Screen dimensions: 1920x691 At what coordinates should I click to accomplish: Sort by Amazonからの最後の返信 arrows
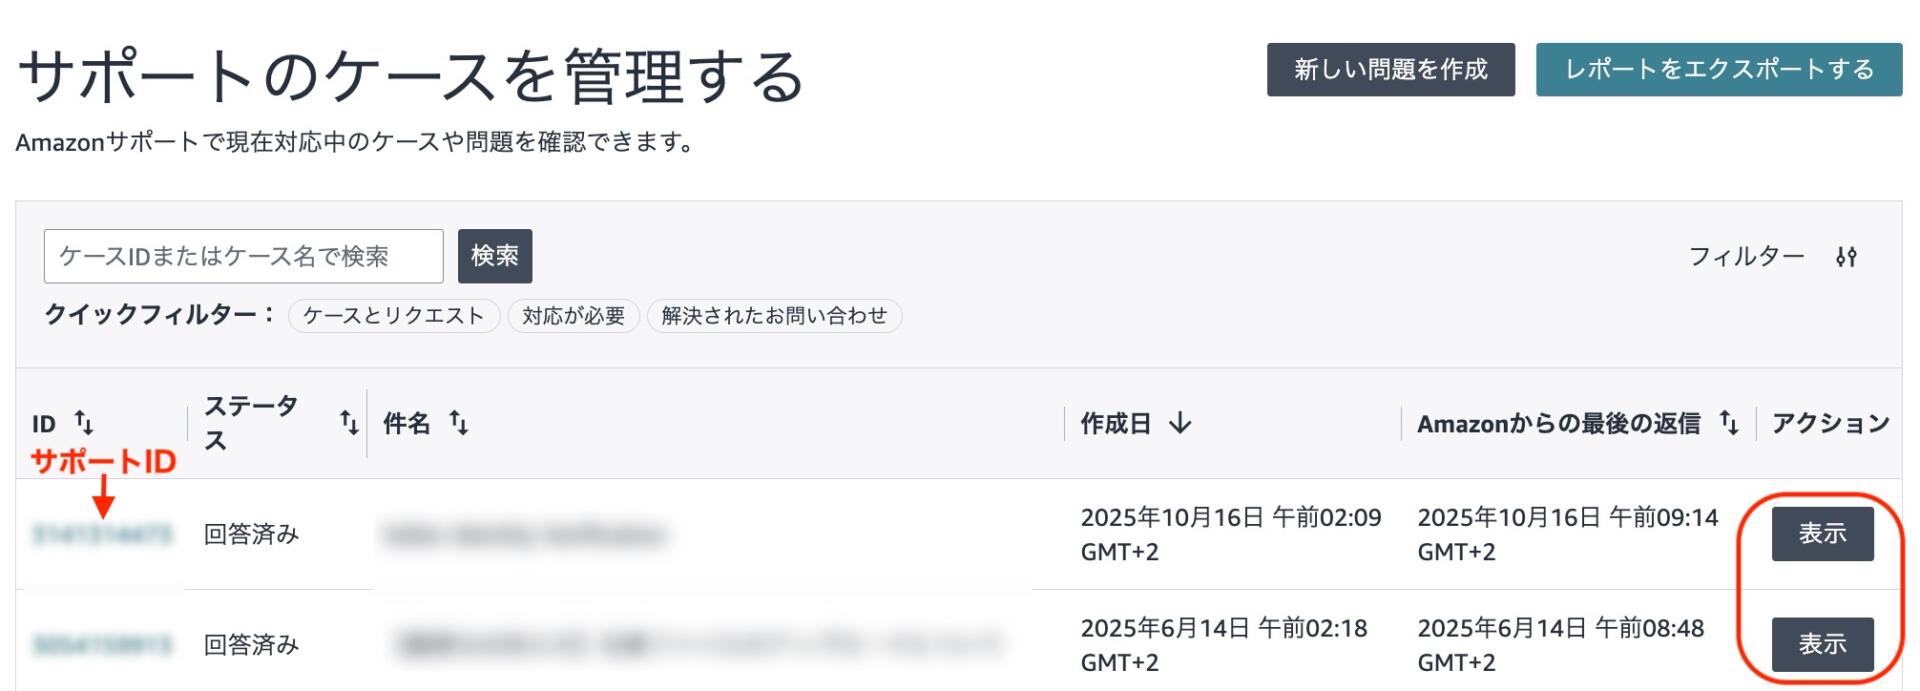(1729, 423)
